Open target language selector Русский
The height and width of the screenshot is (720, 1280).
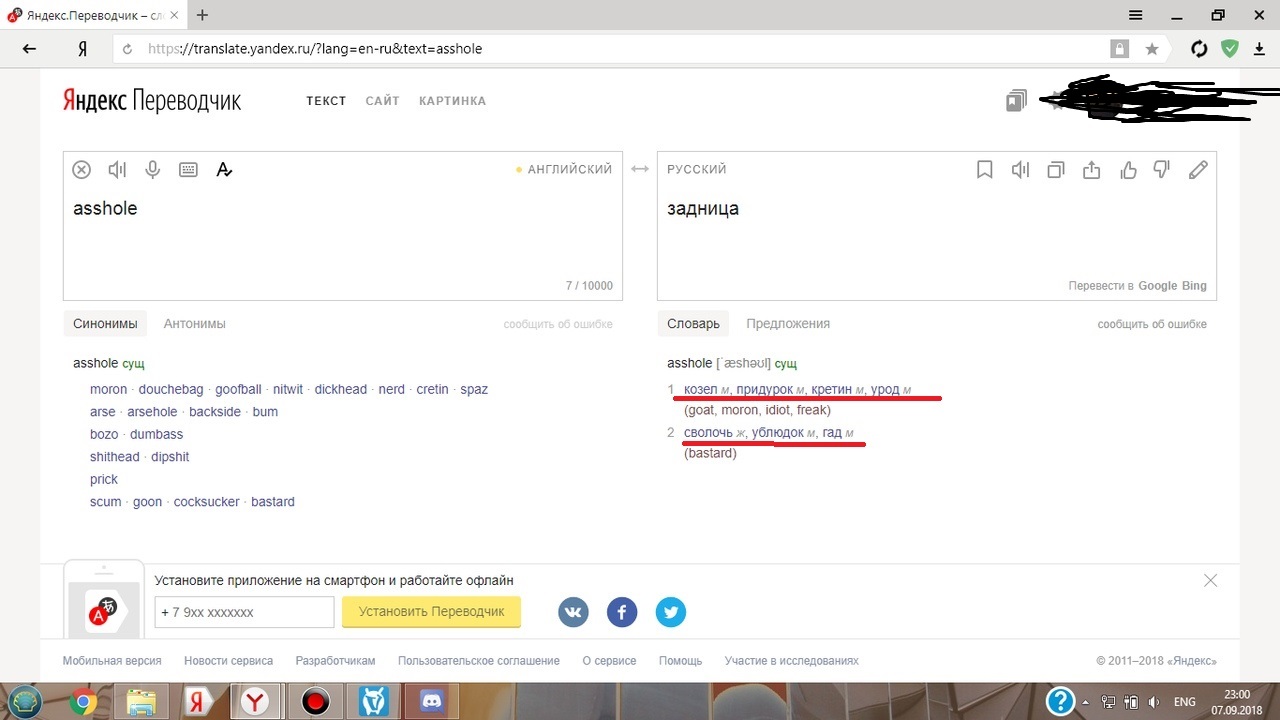click(697, 170)
